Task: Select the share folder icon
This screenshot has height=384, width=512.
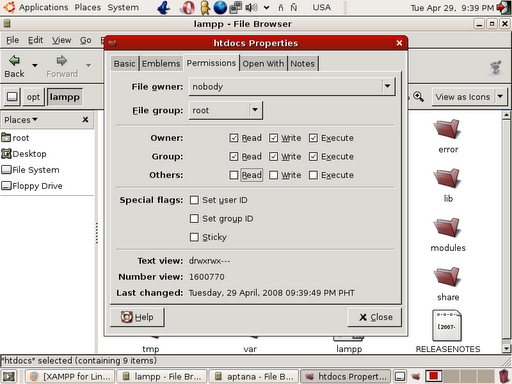Action: 447,277
